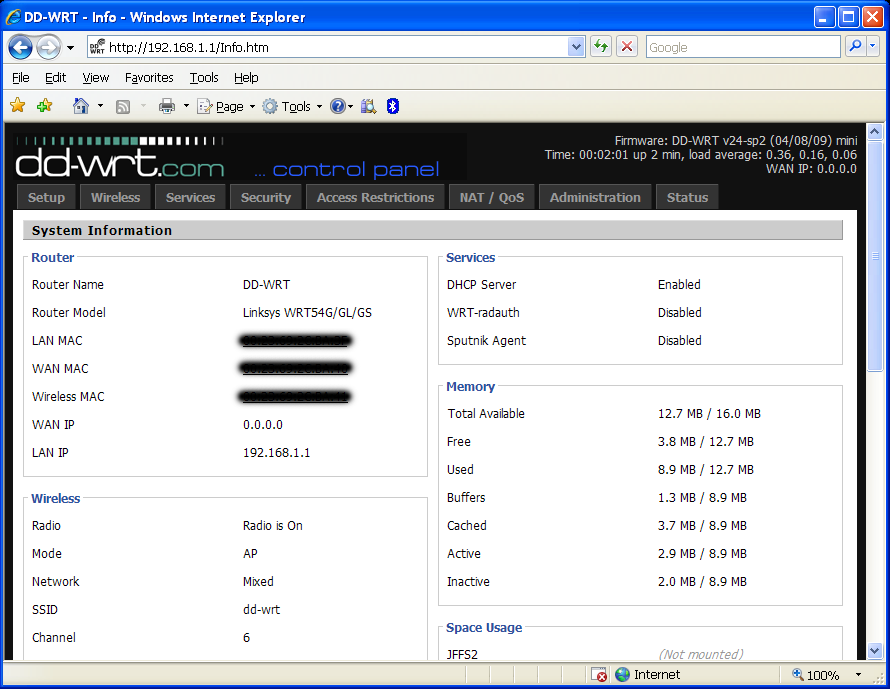The image size is (890, 689).
Task: Click Total Available memory 12.7 MB / 16.0 MB
Action: pyautogui.click(x=709, y=414)
